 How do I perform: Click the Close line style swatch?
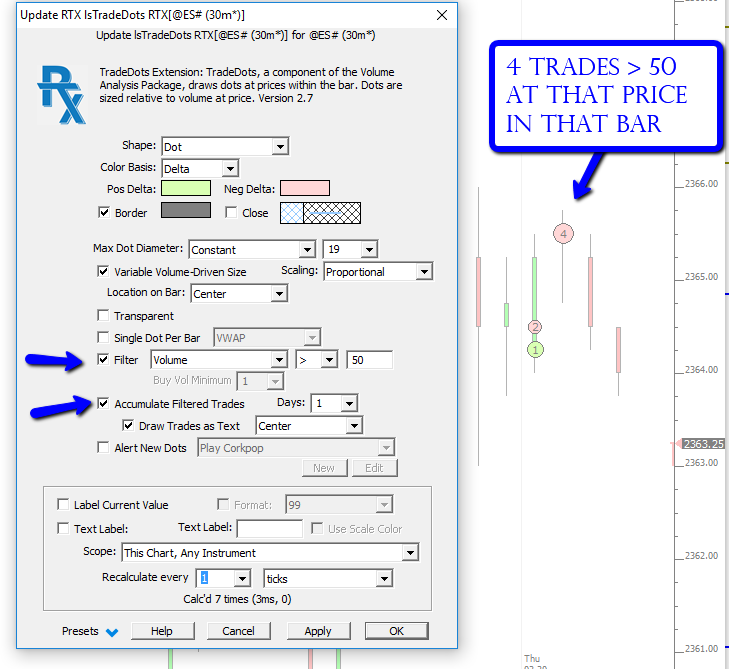pos(320,213)
